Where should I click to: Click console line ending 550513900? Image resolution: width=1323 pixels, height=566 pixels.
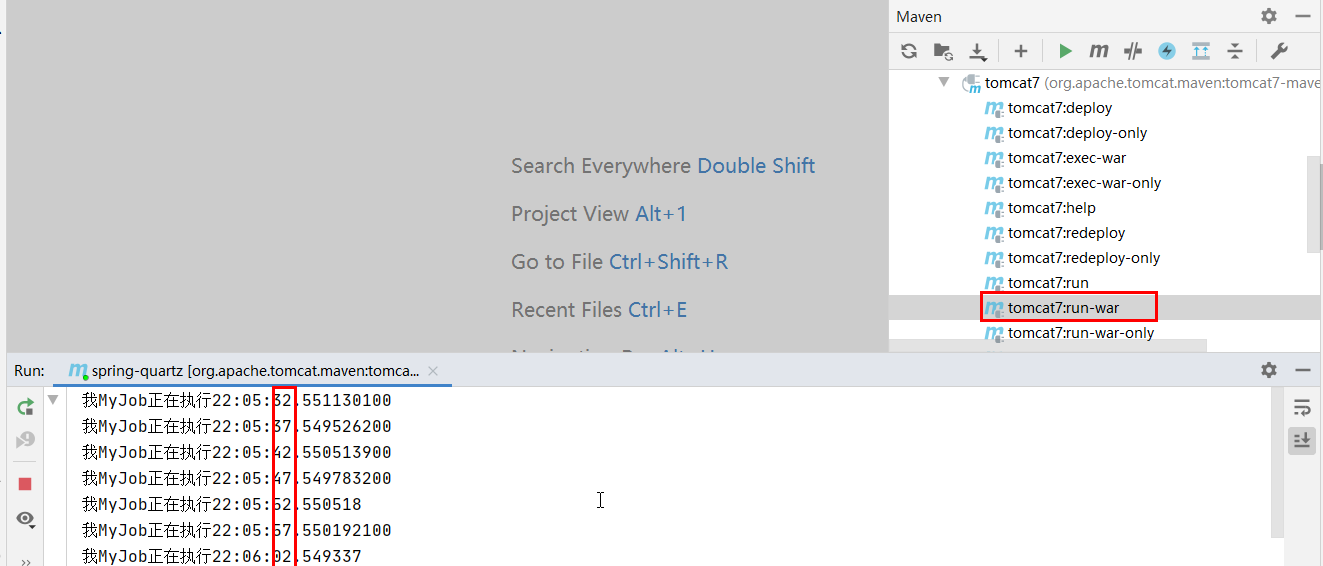237,453
